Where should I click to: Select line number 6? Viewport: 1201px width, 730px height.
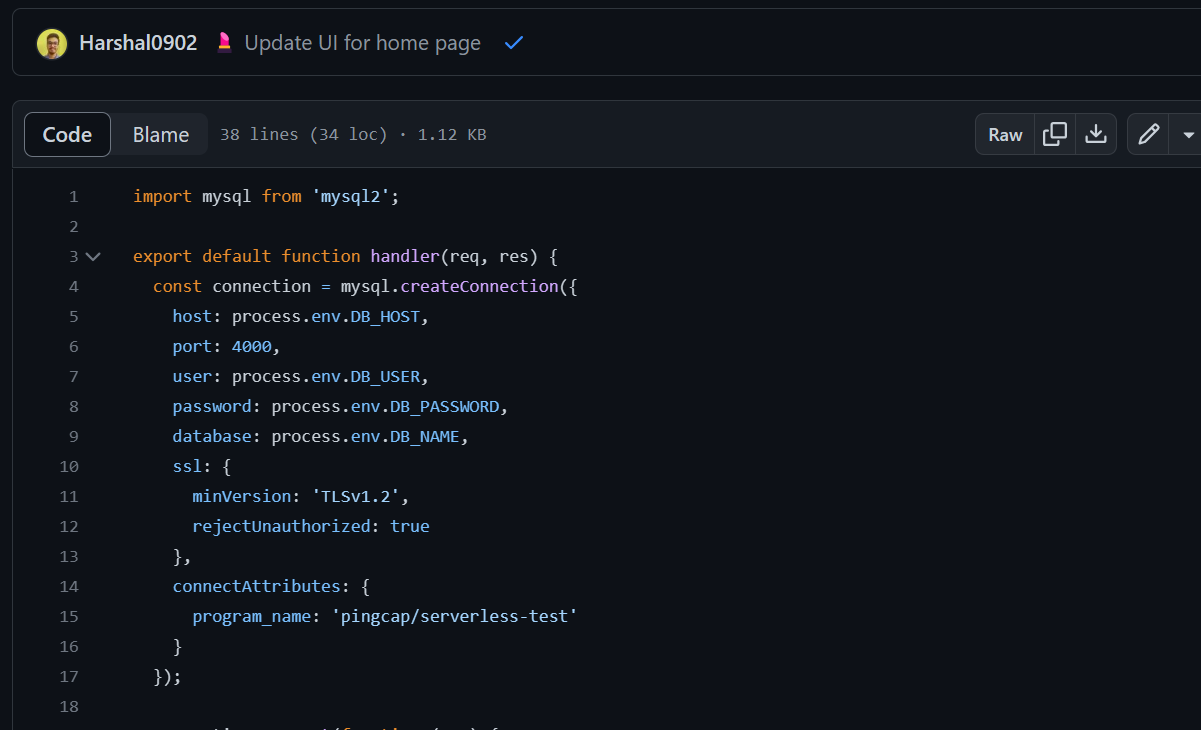73,346
